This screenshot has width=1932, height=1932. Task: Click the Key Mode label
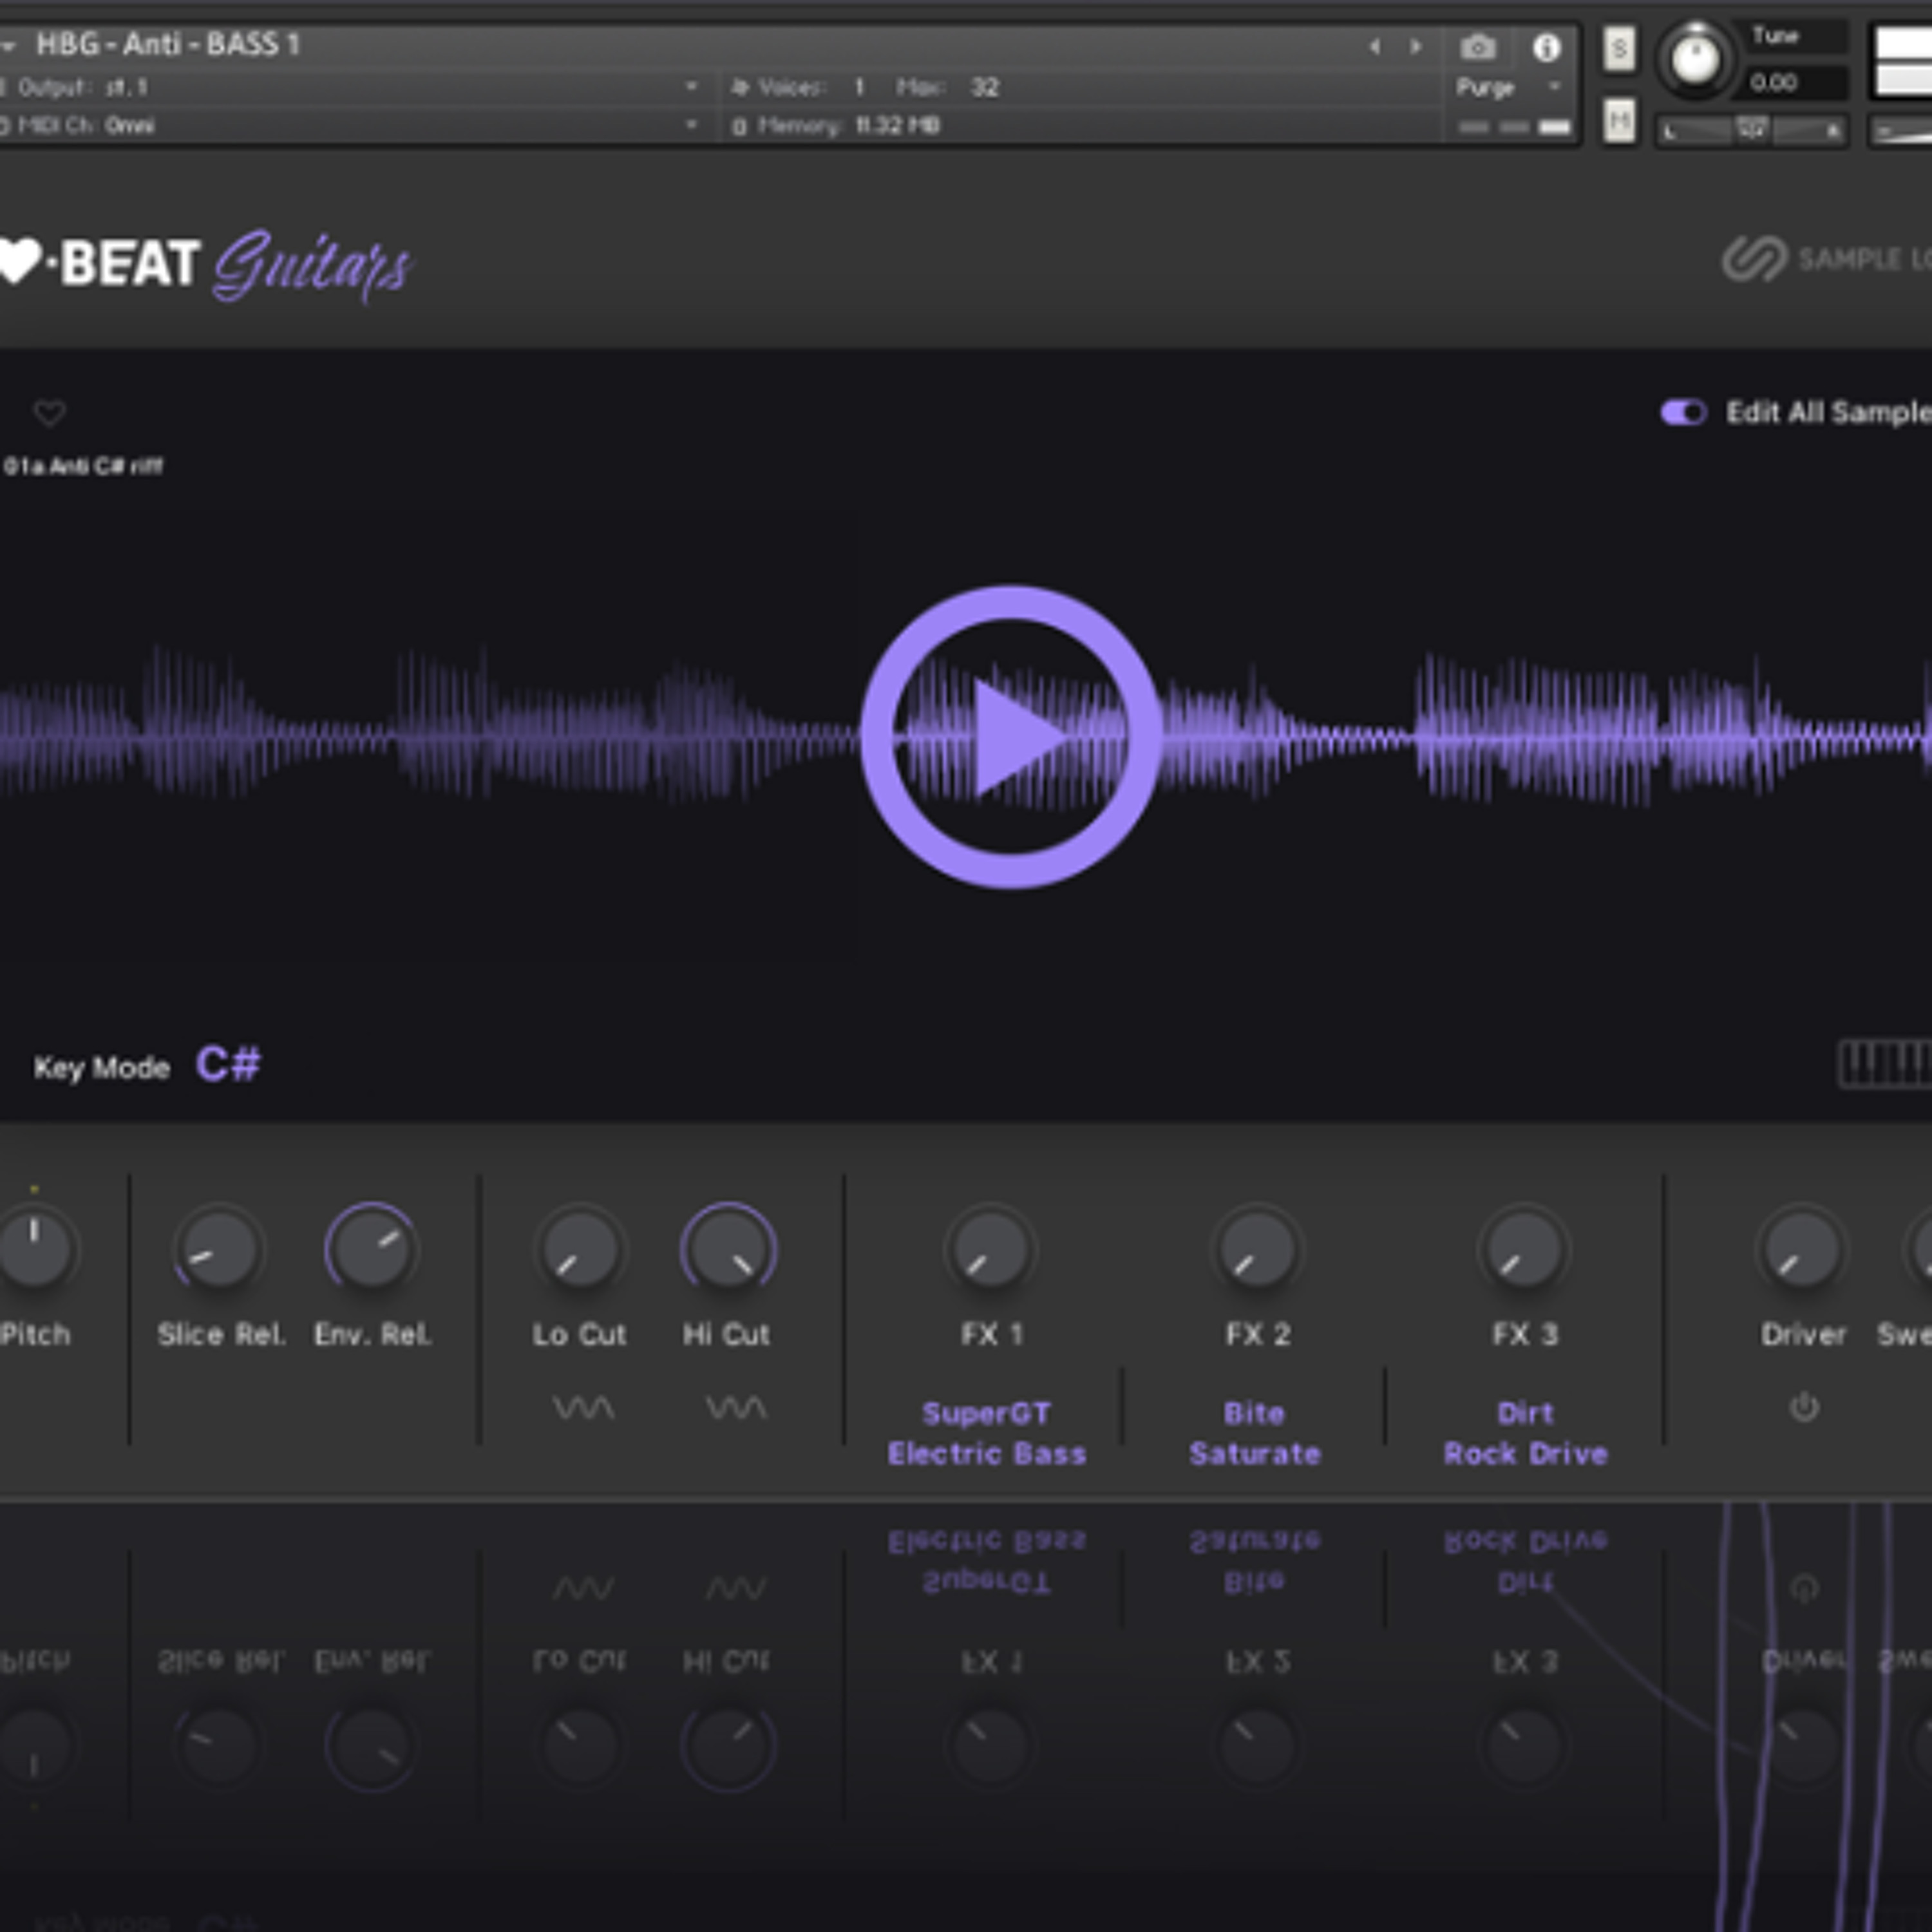pos(102,1068)
